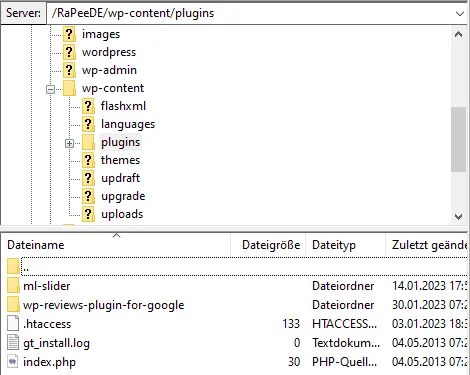Sort files by Dateigröße column header
The image size is (470, 375).
pos(271,245)
